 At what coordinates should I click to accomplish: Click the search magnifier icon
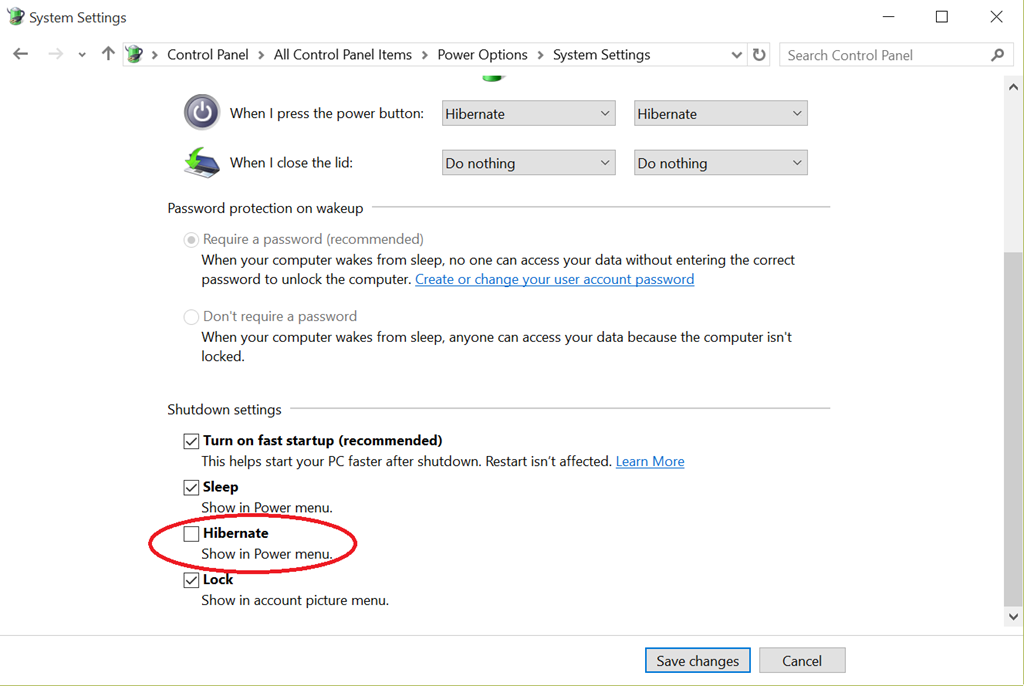click(997, 55)
